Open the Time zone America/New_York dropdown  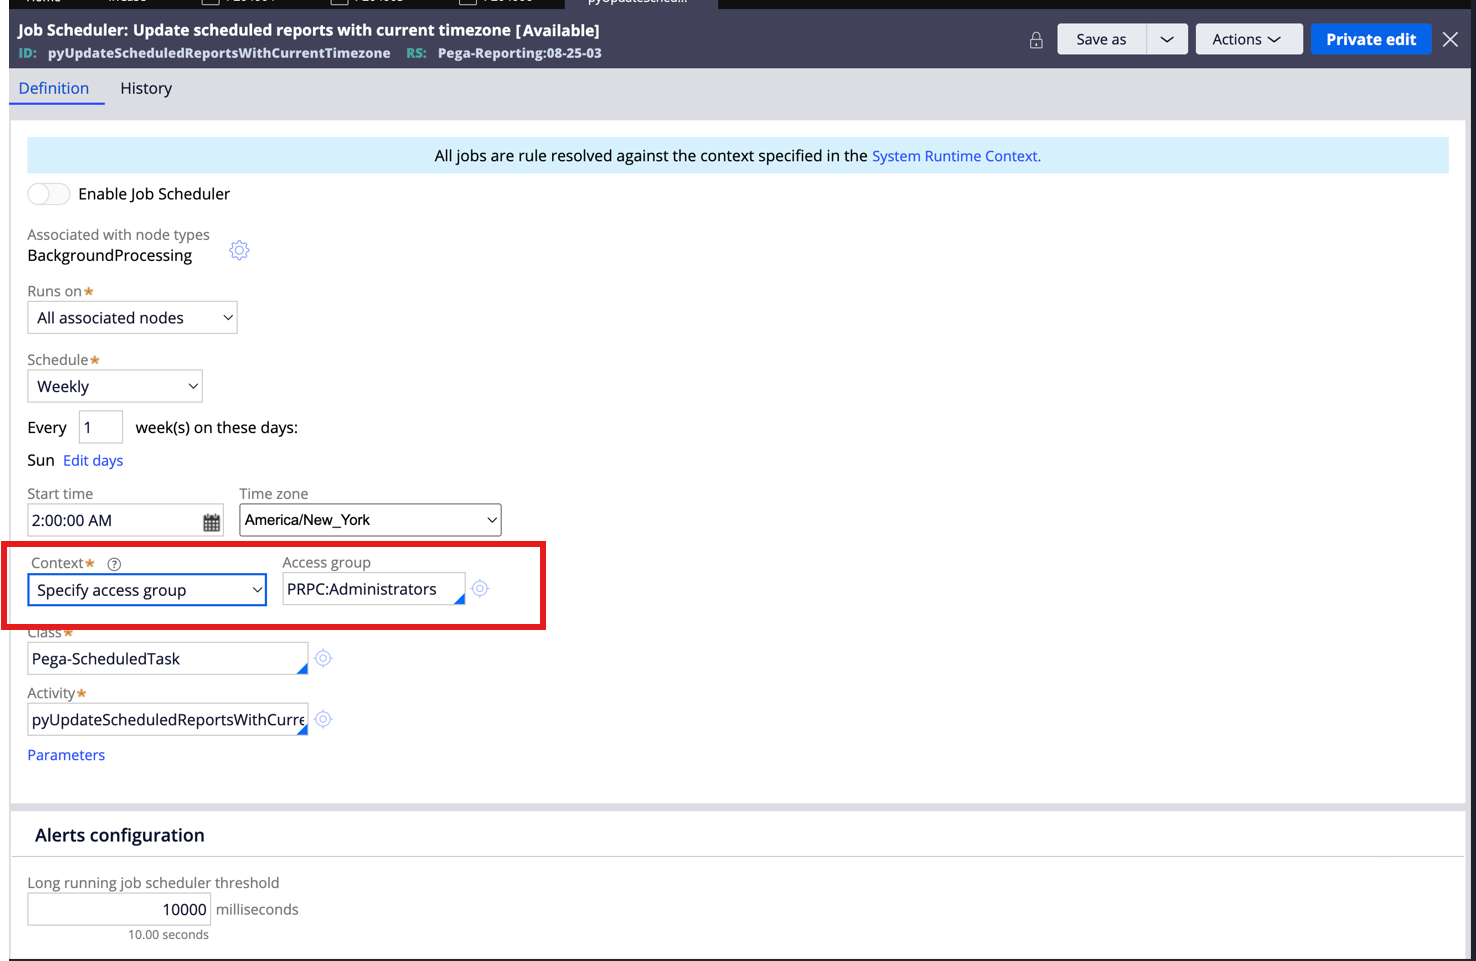pyautogui.click(x=370, y=520)
